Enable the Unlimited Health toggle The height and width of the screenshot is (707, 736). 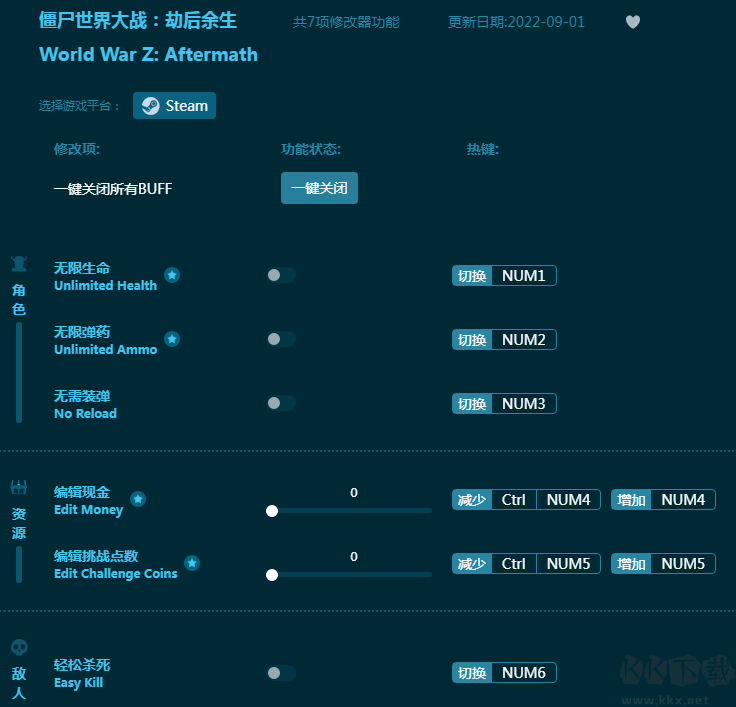281,275
